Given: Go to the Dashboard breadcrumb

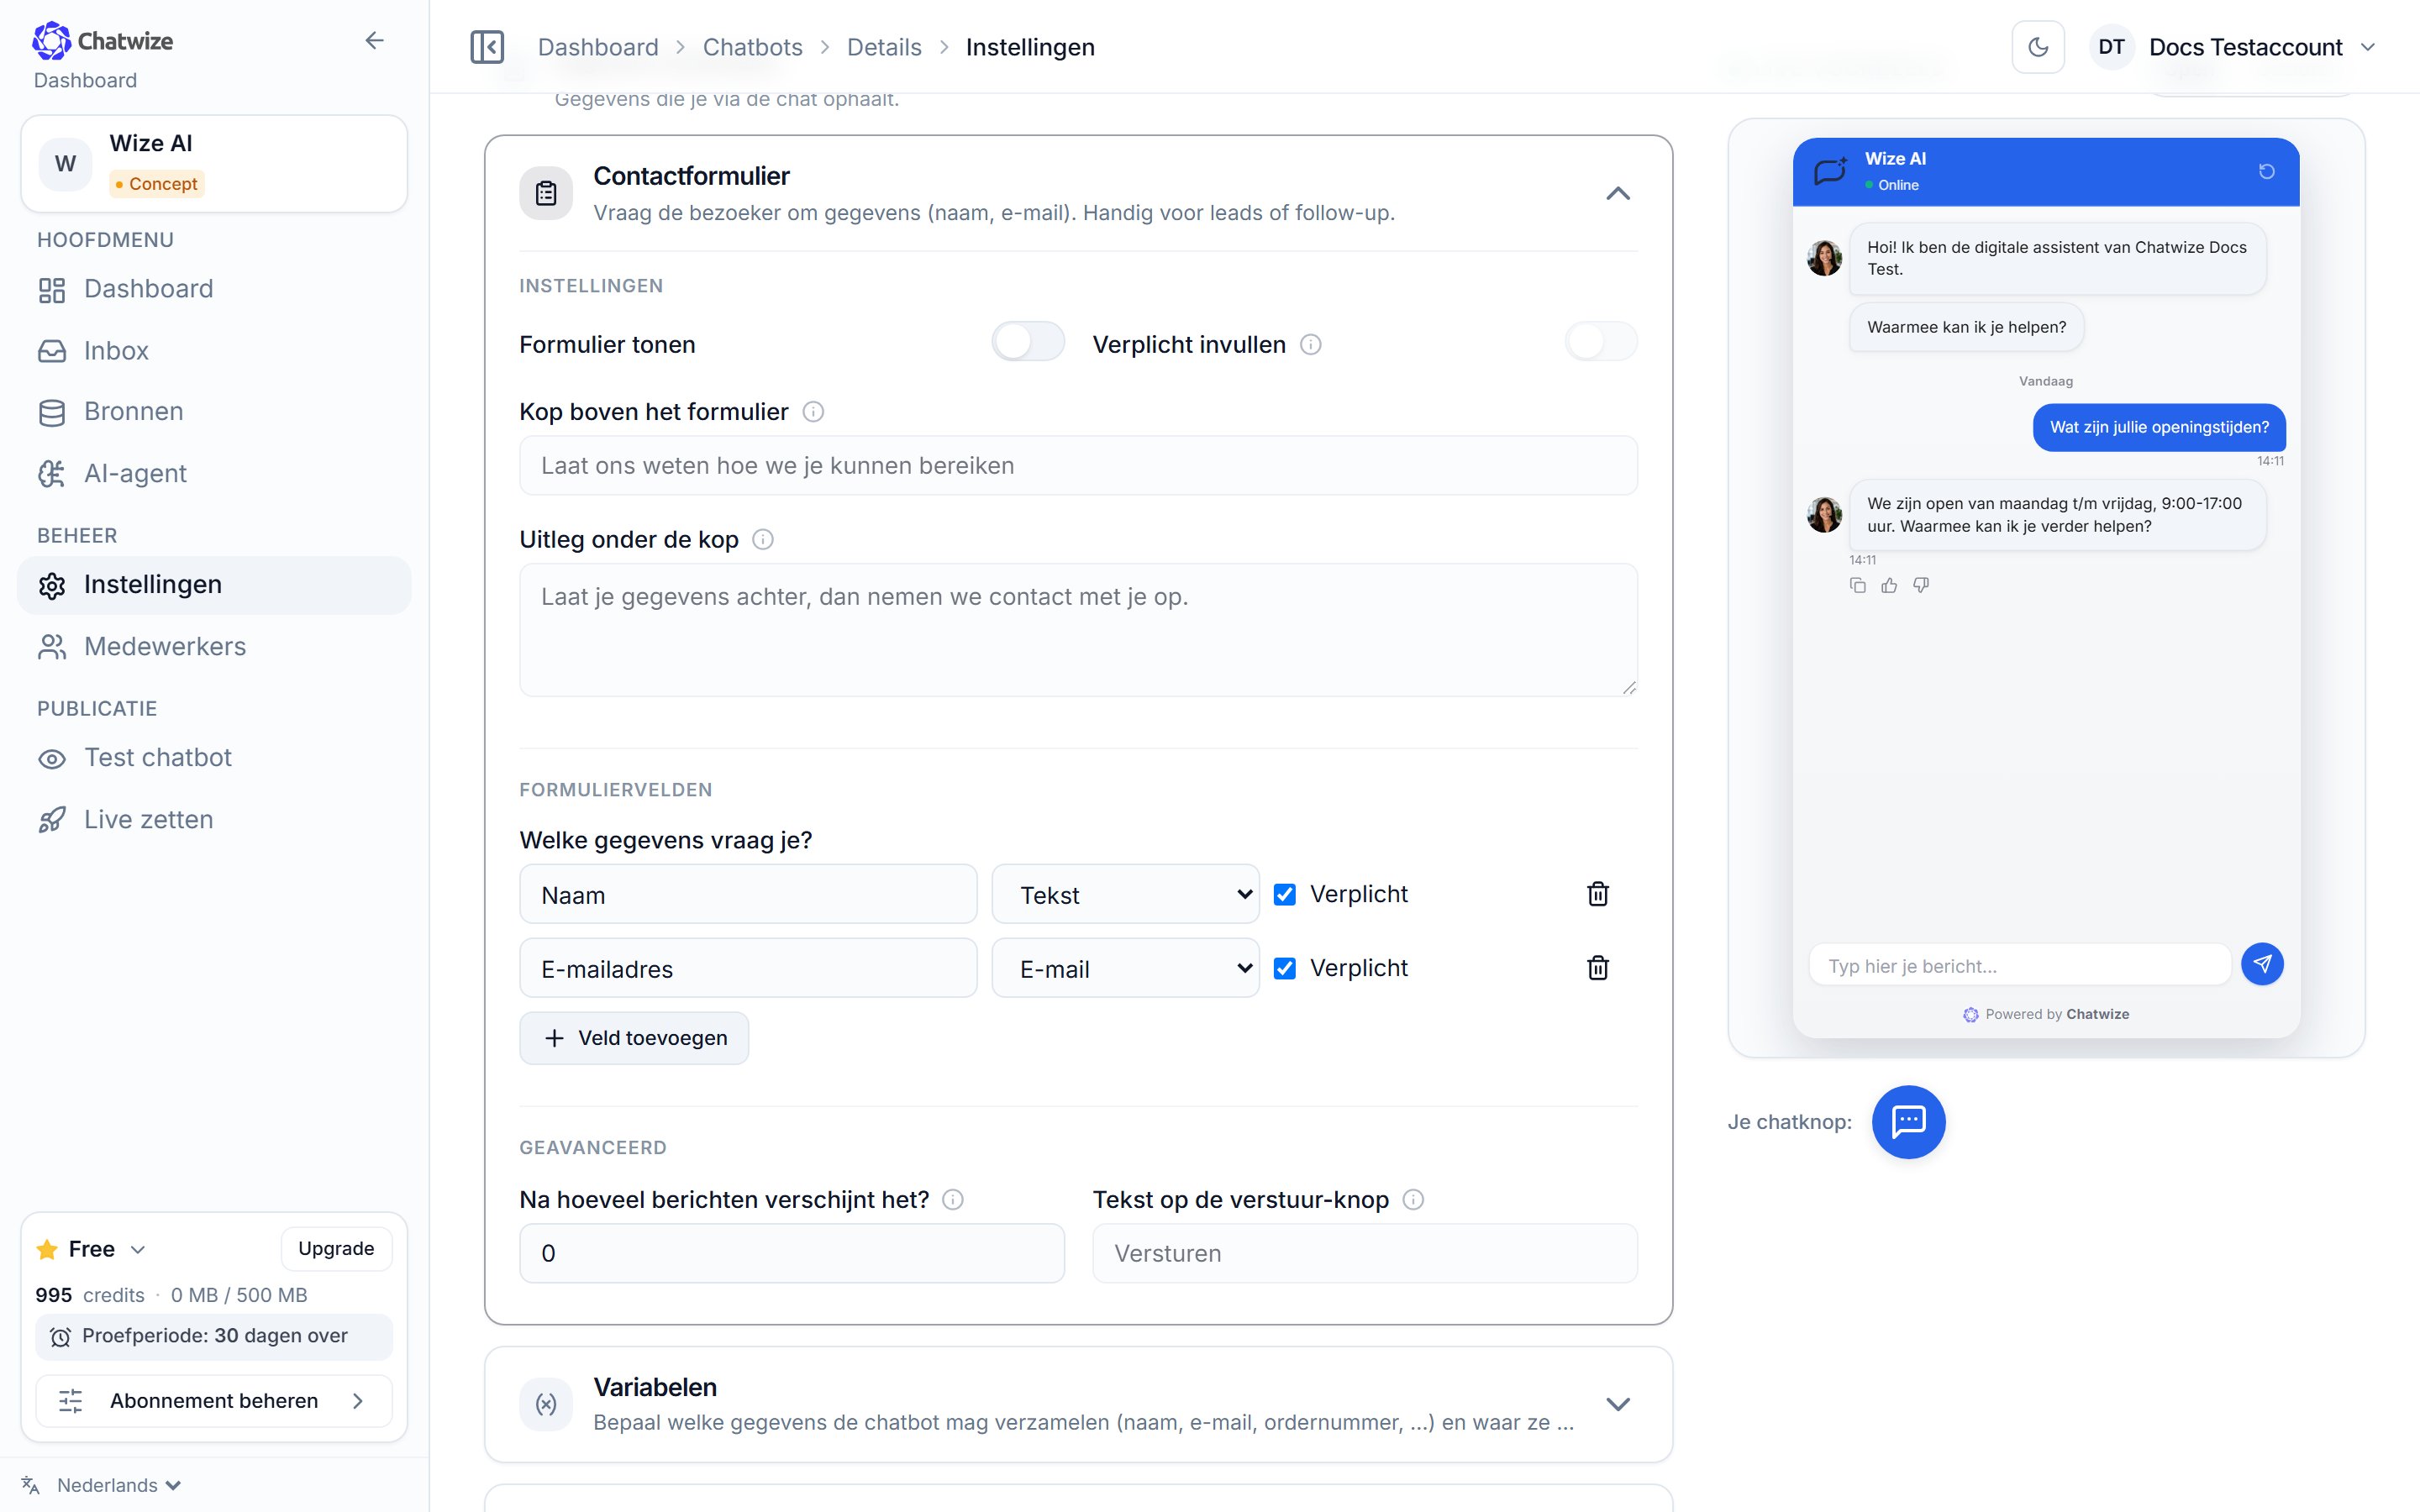Looking at the screenshot, I should (x=598, y=47).
